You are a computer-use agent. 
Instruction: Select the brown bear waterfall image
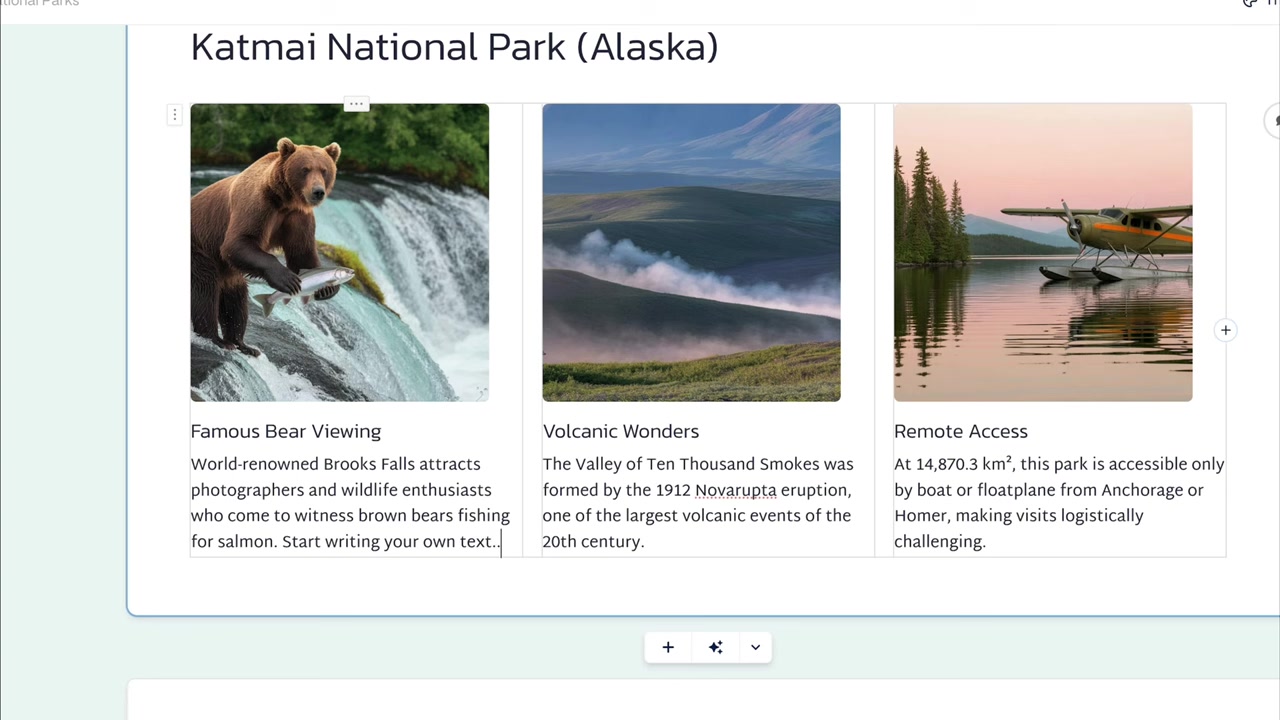pyautogui.click(x=340, y=252)
